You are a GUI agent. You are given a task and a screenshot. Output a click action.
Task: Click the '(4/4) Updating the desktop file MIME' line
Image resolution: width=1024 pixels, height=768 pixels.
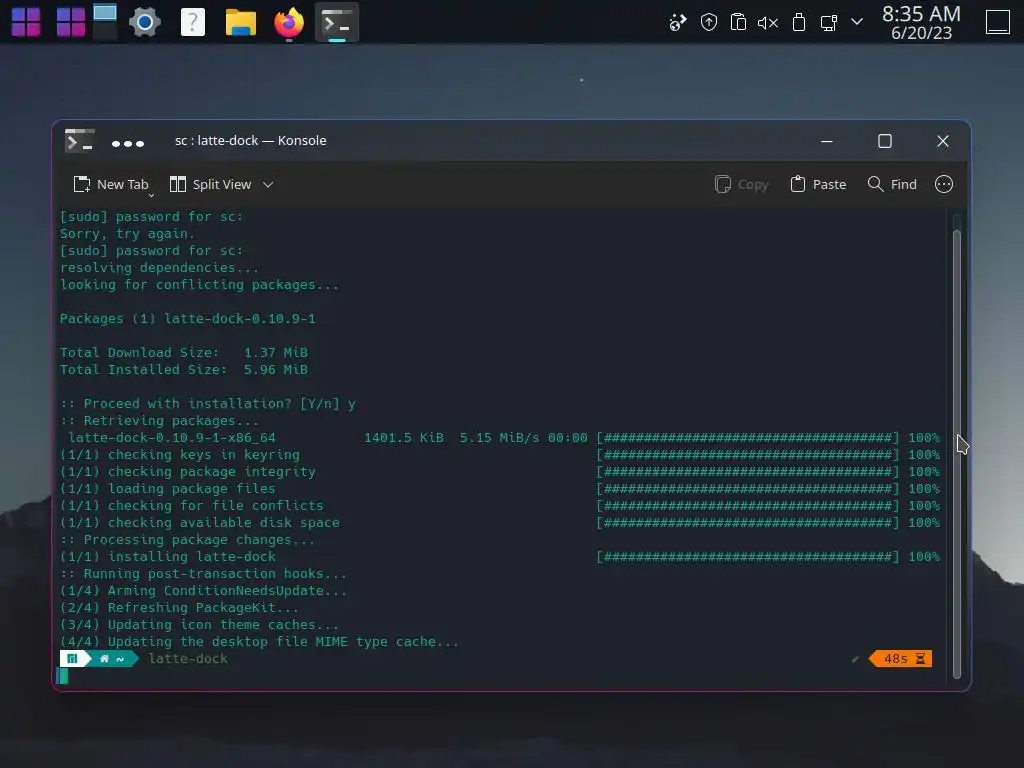coord(259,641)
